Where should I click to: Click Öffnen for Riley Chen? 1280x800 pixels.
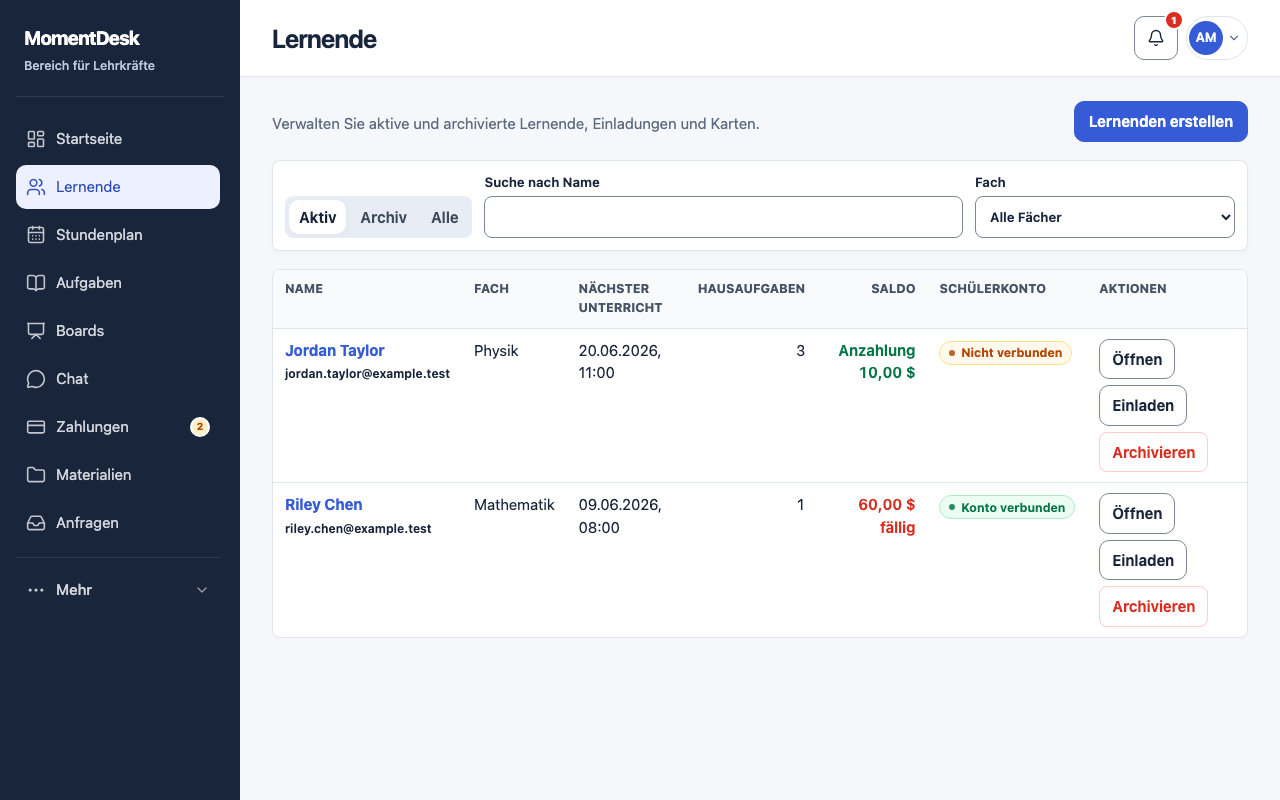pos(1137,513)
